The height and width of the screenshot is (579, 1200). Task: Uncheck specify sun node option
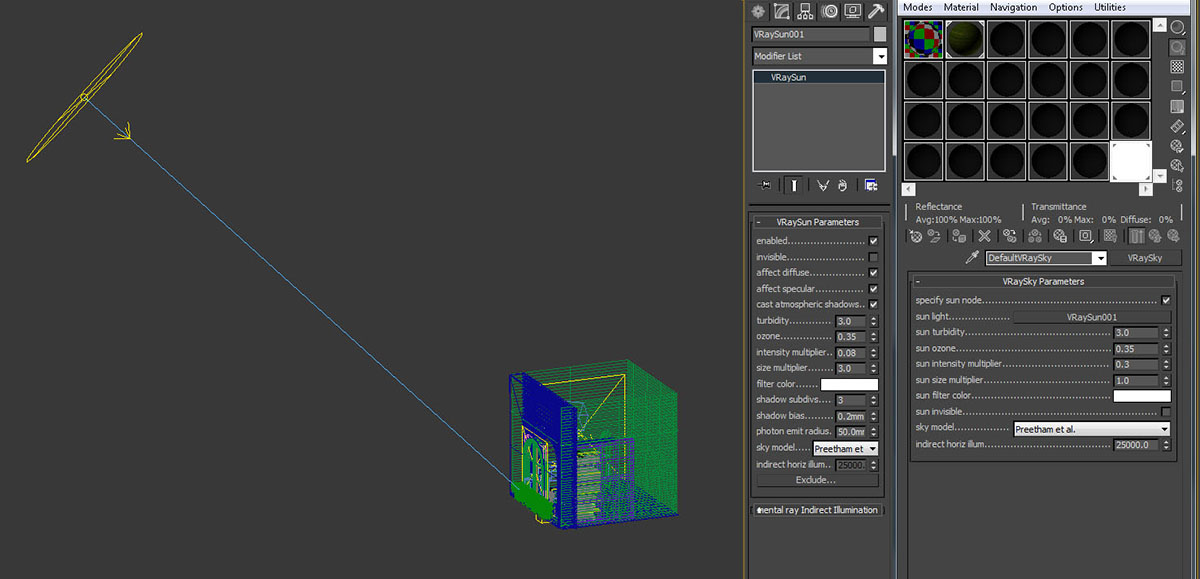click(x=1165, y=300)
